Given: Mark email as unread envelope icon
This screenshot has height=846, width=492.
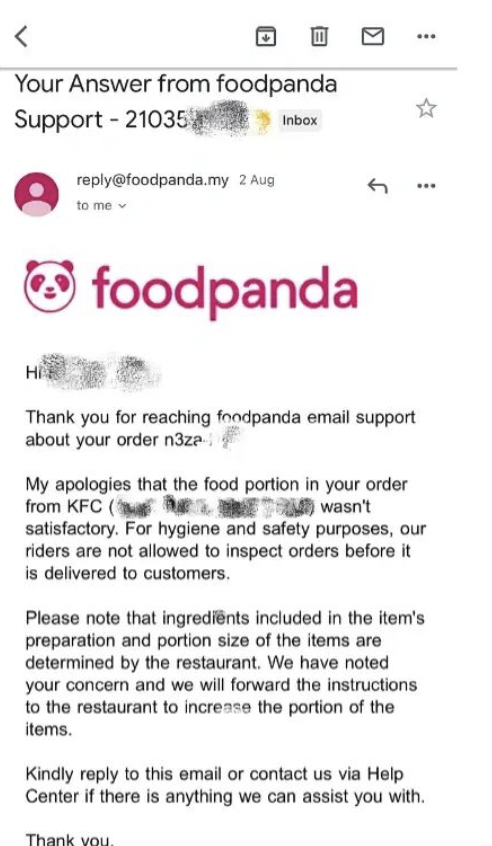Looking at the screenshot, I should [372, 37].
